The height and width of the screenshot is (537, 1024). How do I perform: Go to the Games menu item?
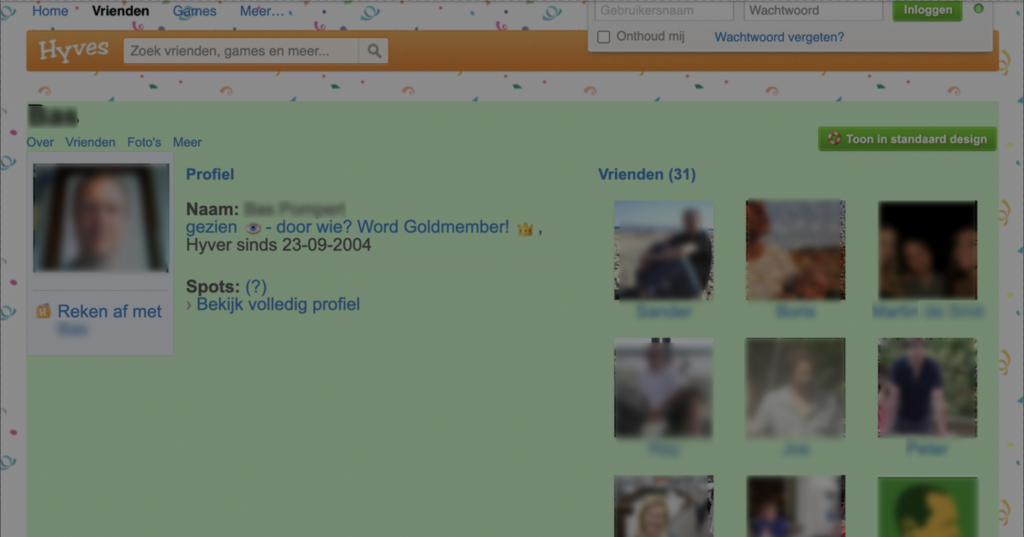[194, 11]
